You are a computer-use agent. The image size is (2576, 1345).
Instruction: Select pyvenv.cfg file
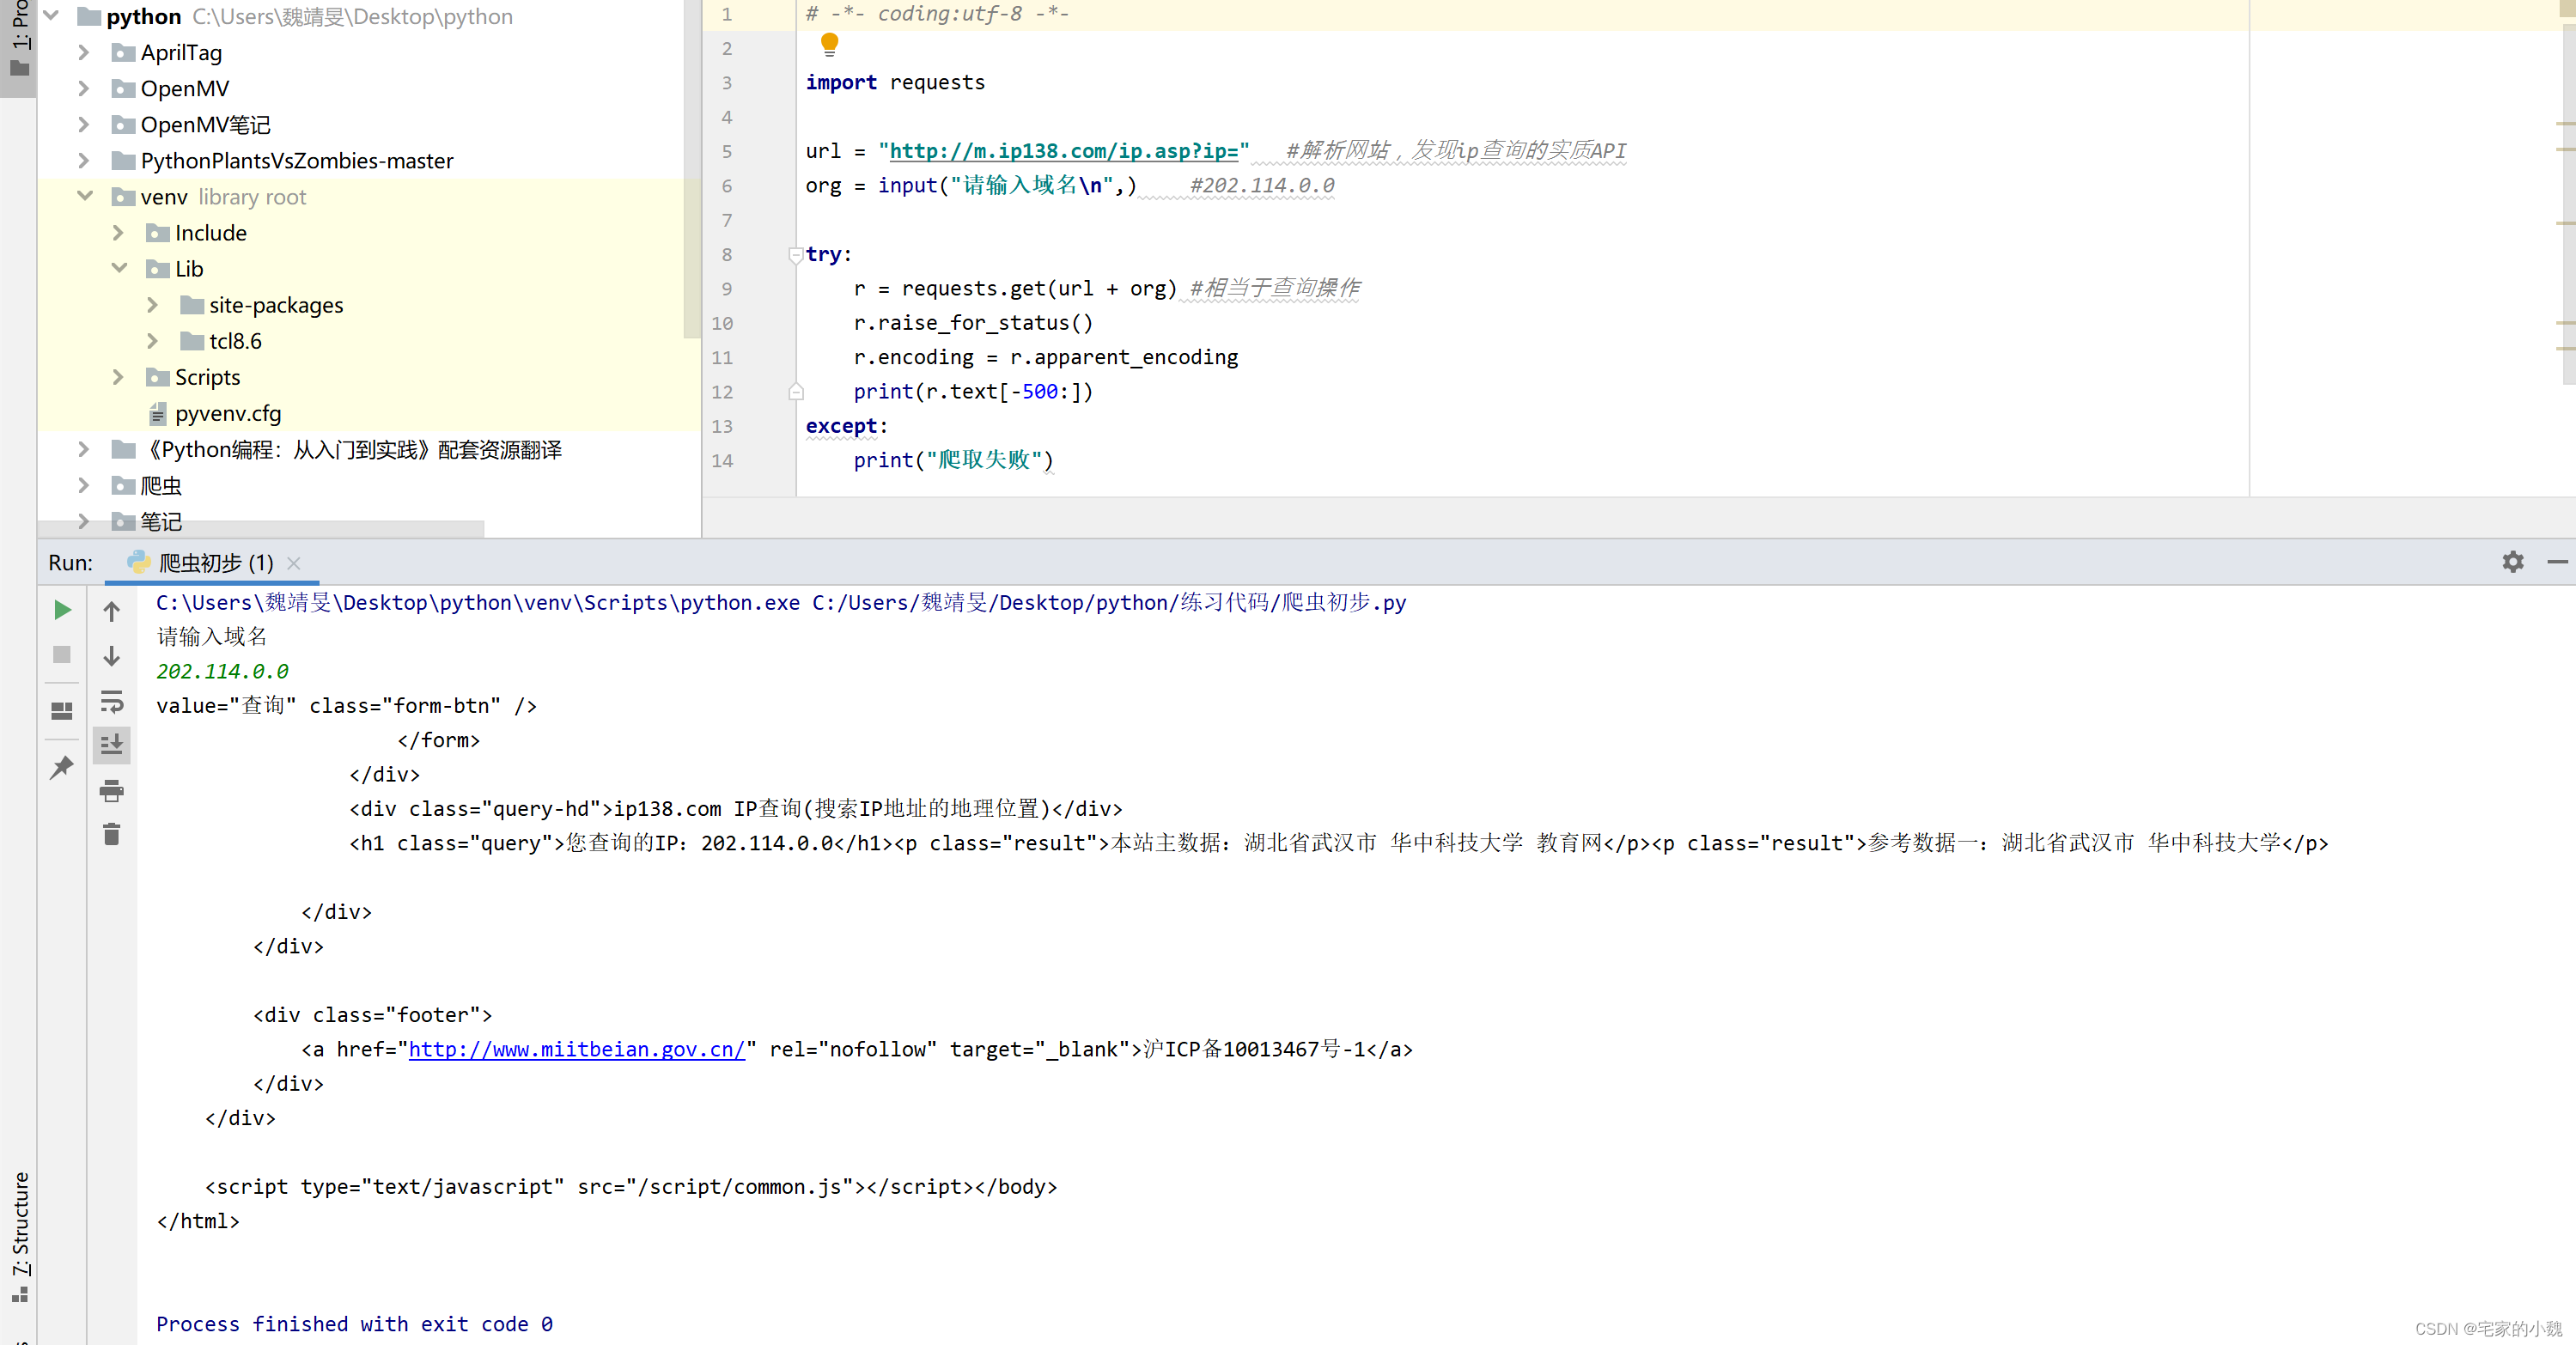tap(227, 413)
